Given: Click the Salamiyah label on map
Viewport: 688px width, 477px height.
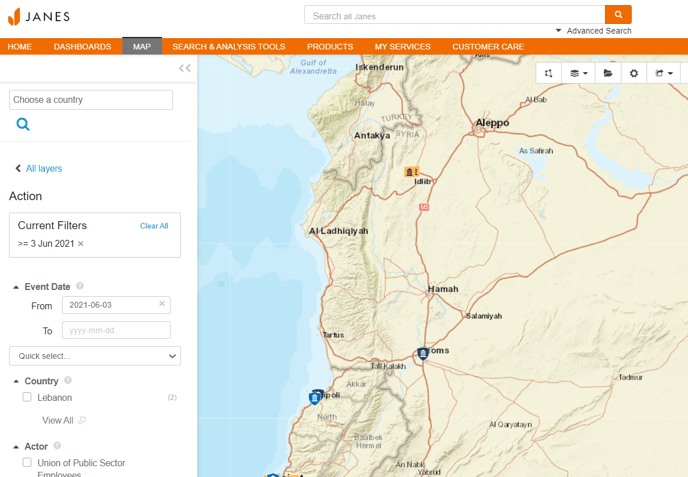Looking at the screenshot, I should (x=484, y=316).
